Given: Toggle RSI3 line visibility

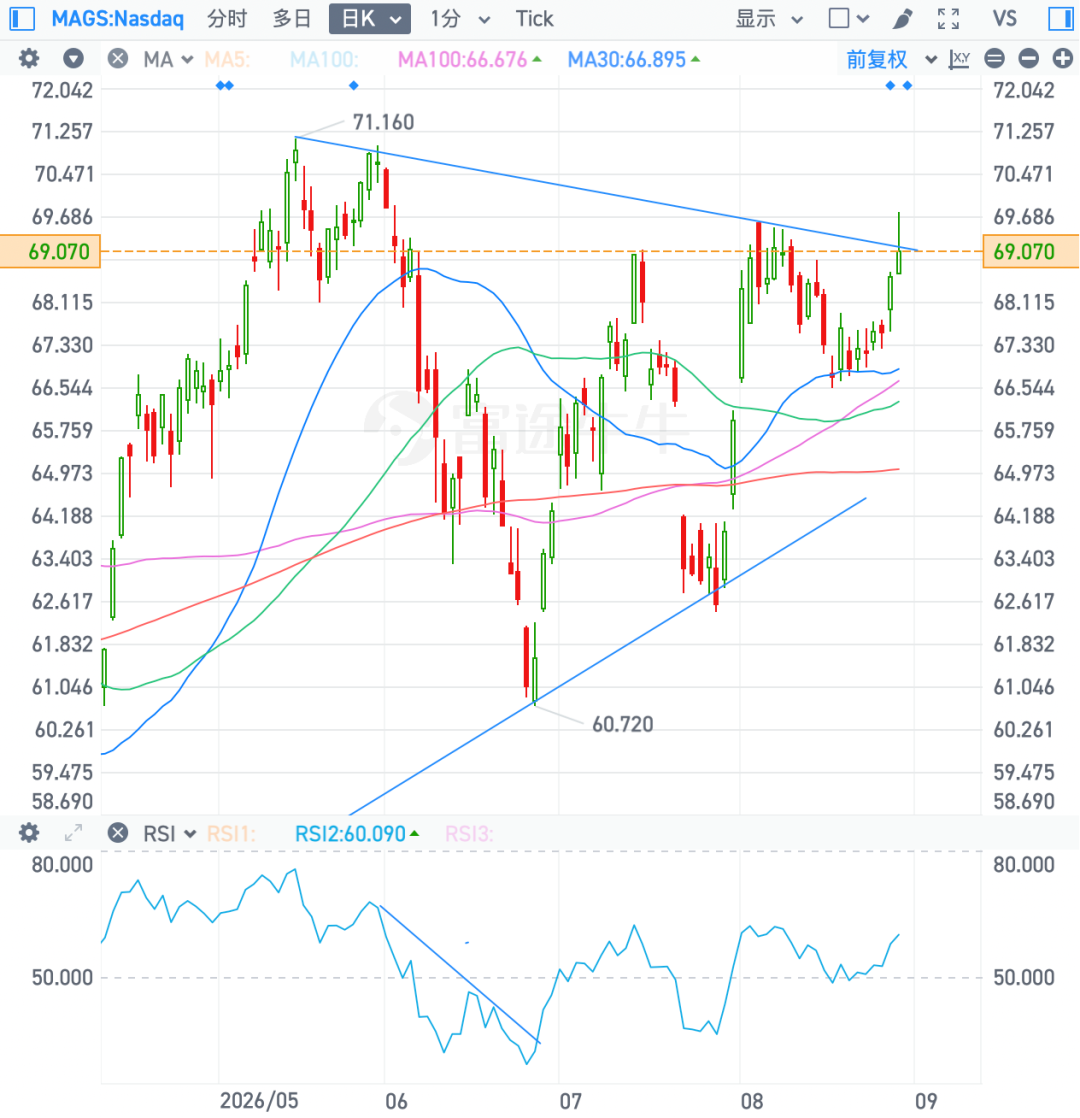Looking at the screenshot, I should point(469,834).
